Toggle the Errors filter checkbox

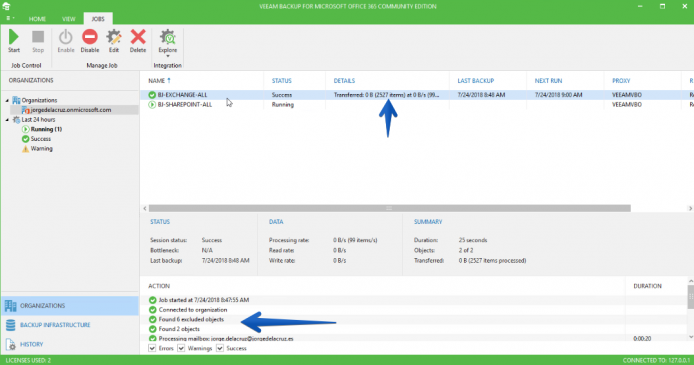(152, 349)
